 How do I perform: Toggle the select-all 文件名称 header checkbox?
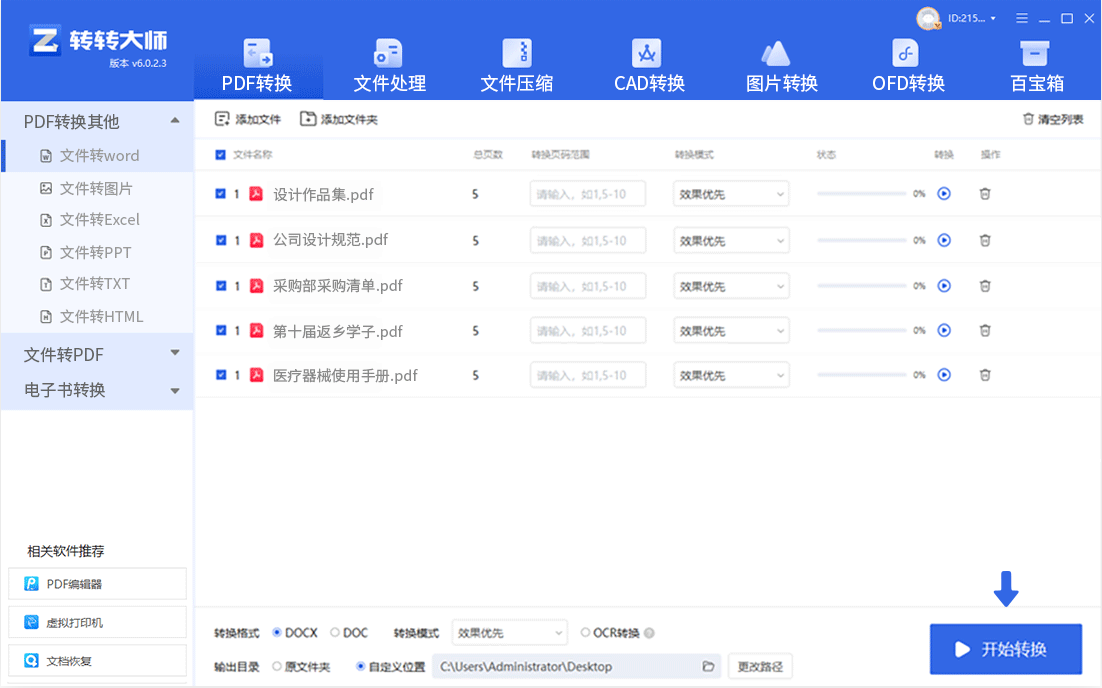tap(221, 155)
